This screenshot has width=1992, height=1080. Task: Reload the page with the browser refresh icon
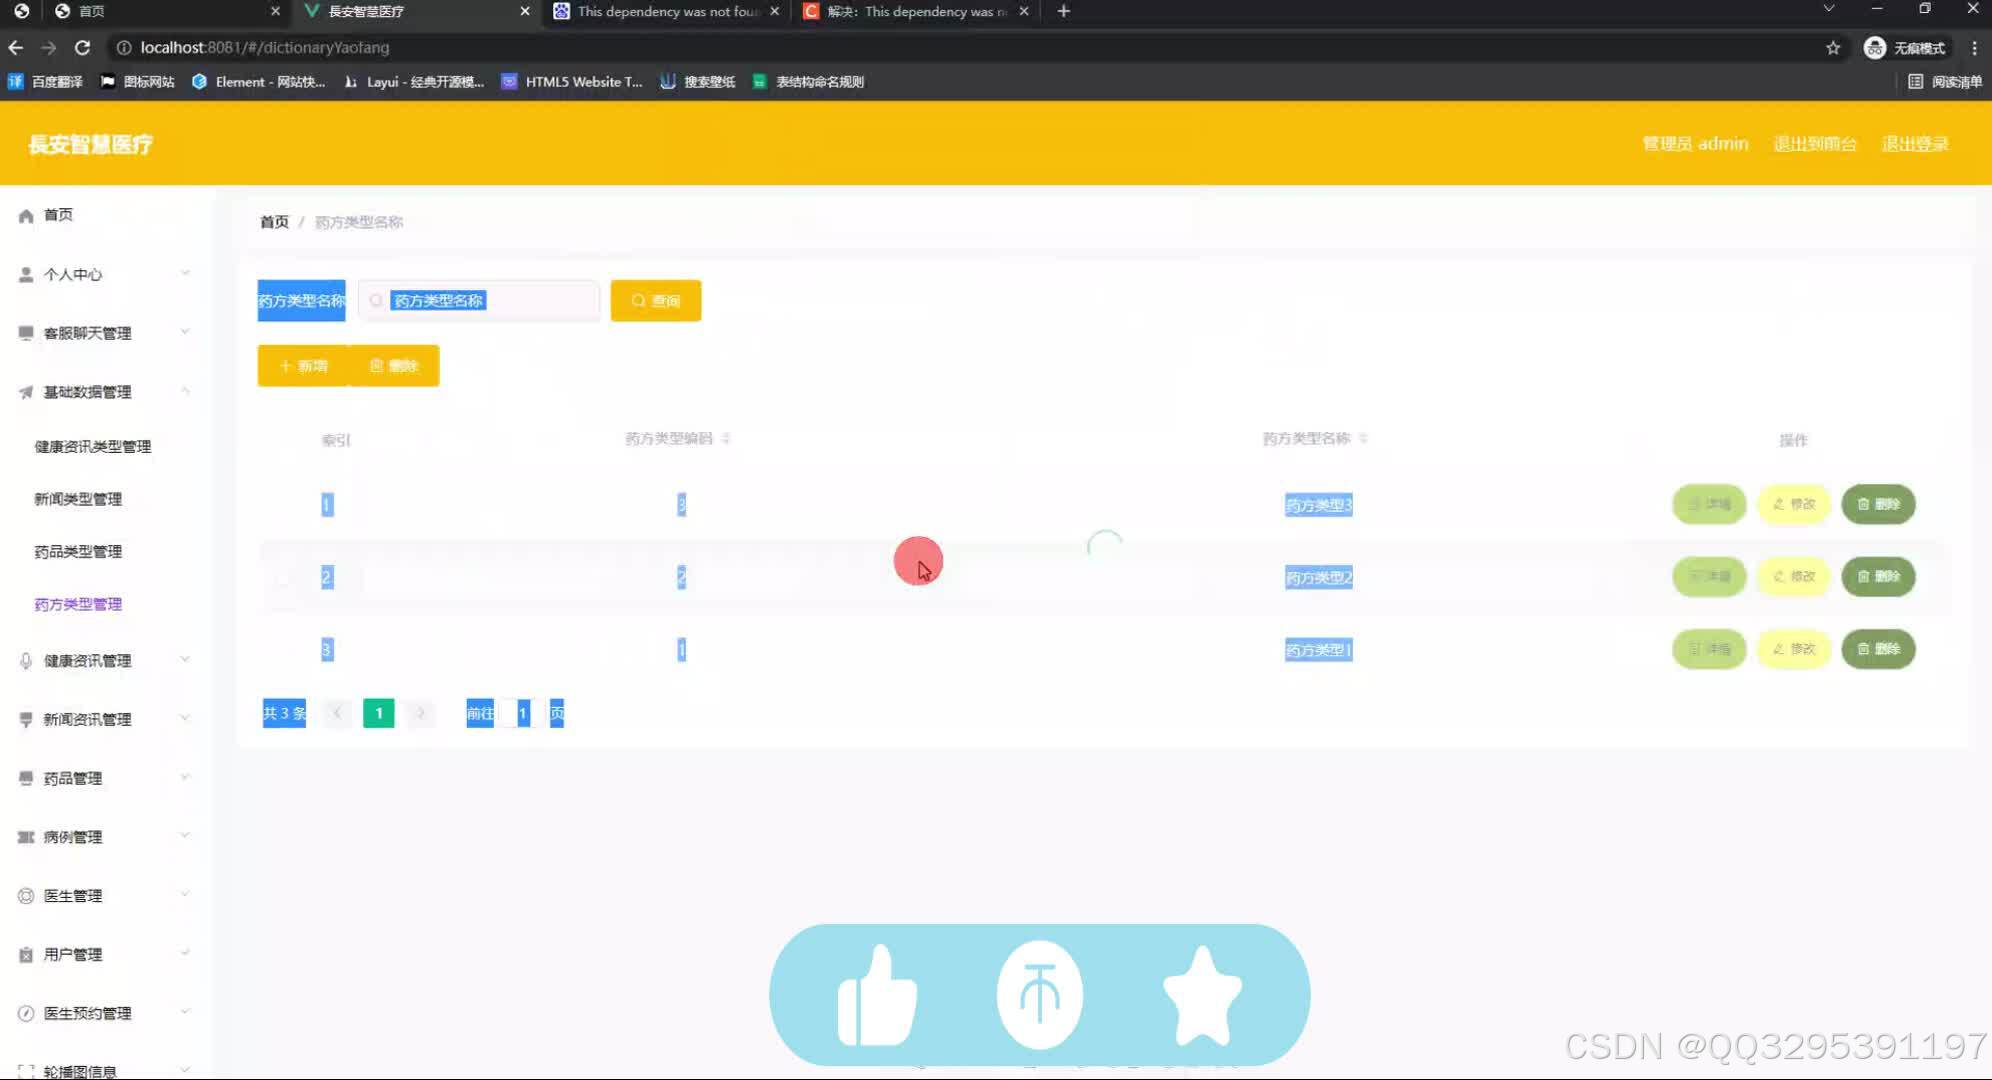(82, 47)
